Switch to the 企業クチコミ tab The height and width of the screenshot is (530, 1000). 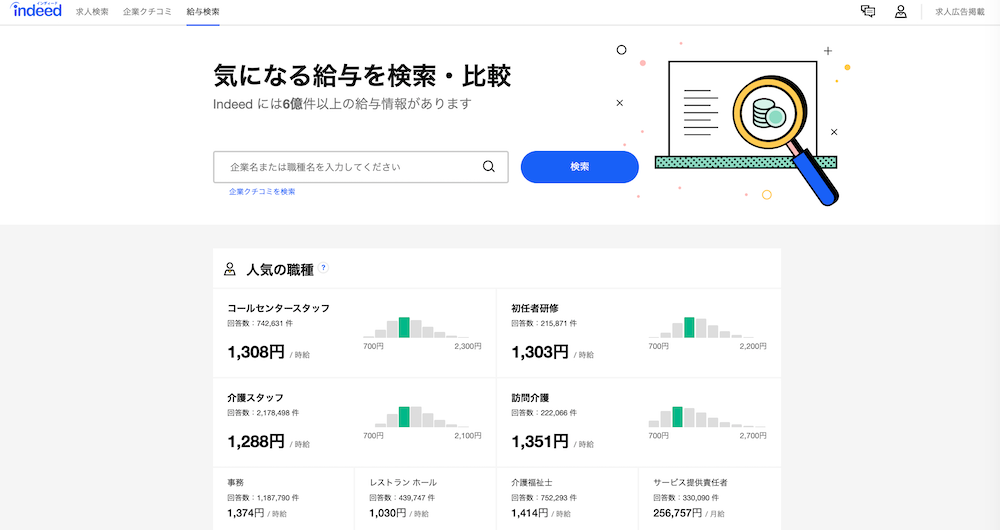(x=147, y=12)
